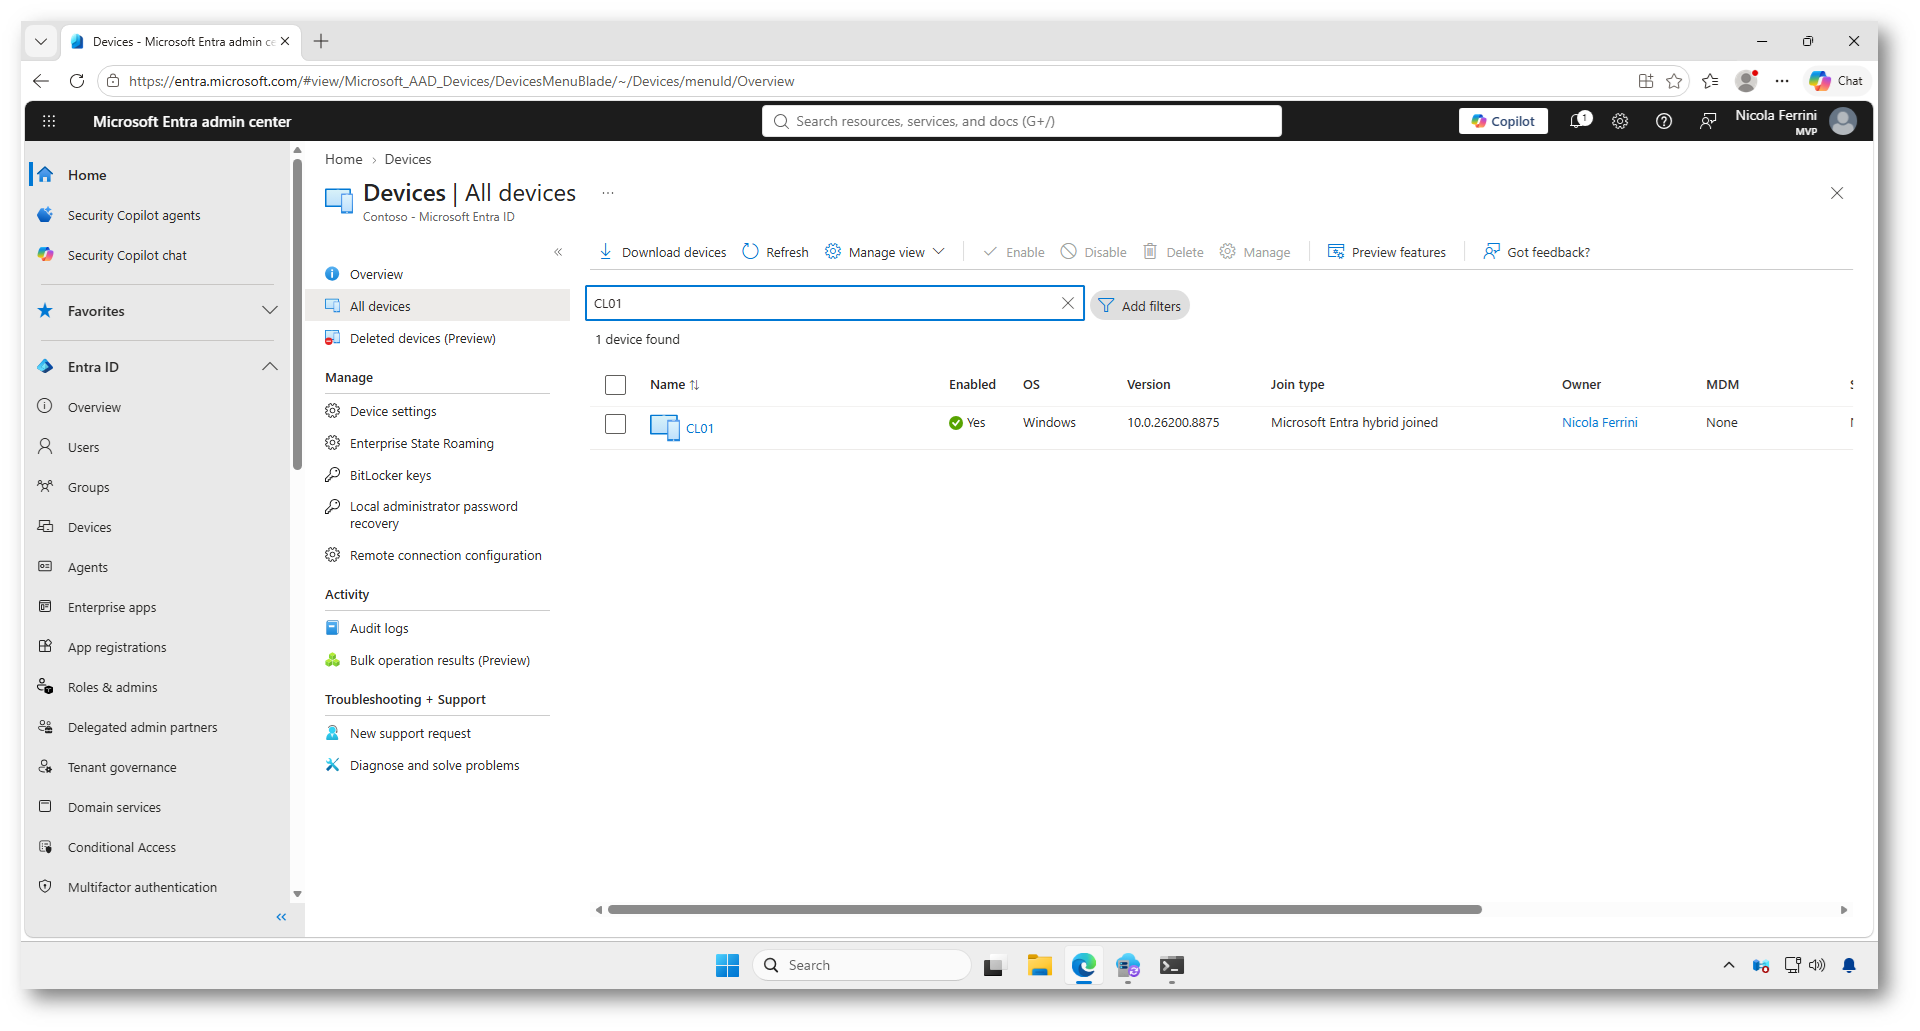The width and height of the screenshot is (1920, 1031).
Task: Open the app launcher waffle icon
Action: (49, 121)
